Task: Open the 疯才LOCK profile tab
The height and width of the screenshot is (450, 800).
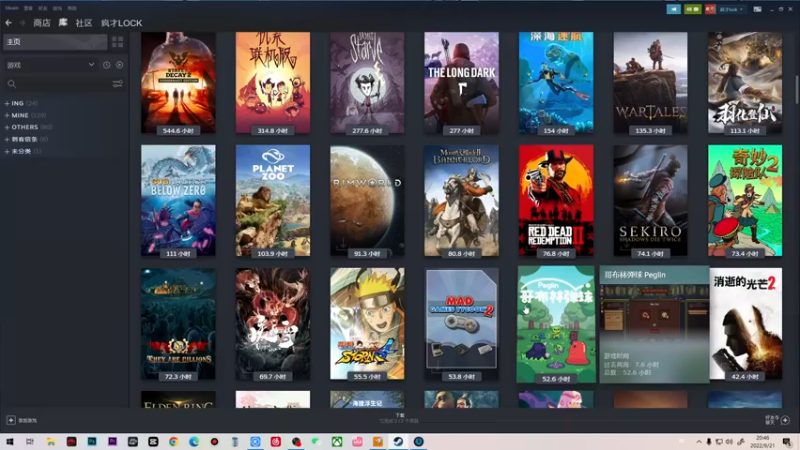Action: (x=121, y=23)
